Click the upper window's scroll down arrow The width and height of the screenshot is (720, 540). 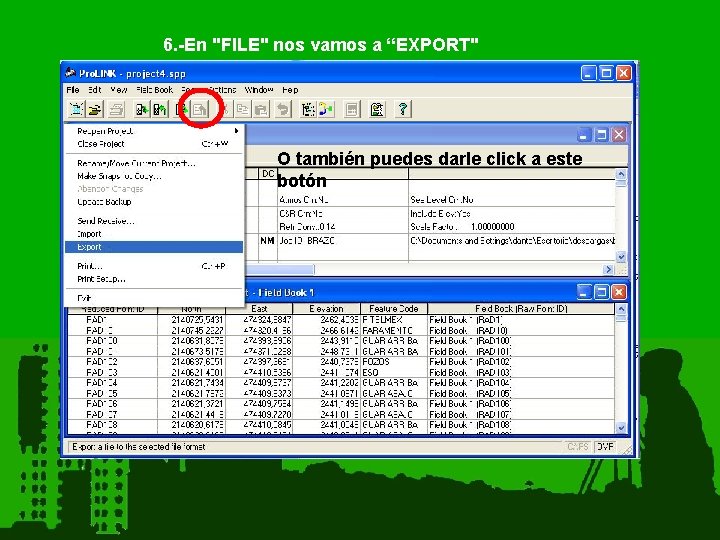coord(621,257)
